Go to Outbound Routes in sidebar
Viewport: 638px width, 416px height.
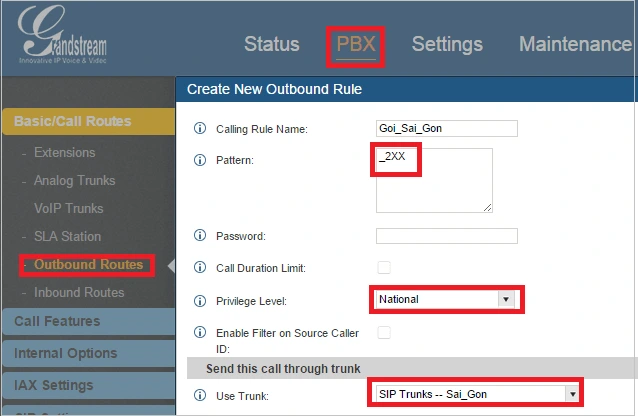click(89, 265)
